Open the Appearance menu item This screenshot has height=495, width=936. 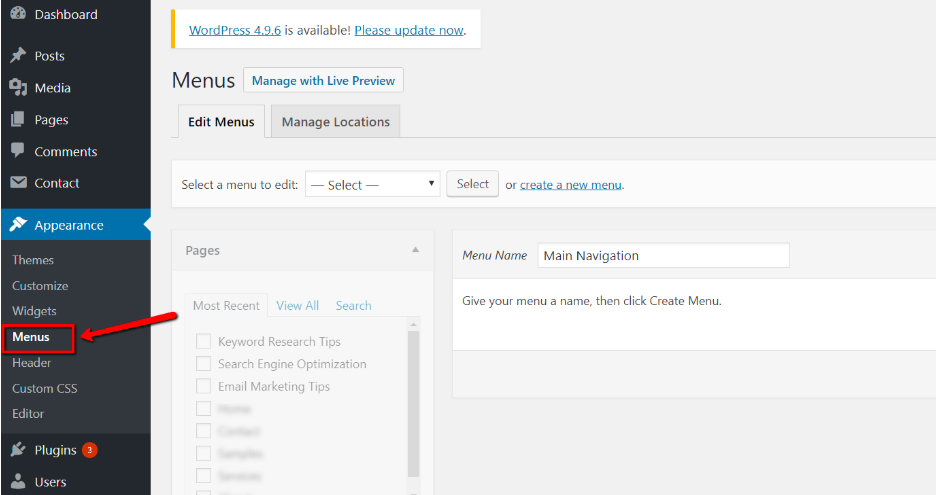click(x=75, y=225)
